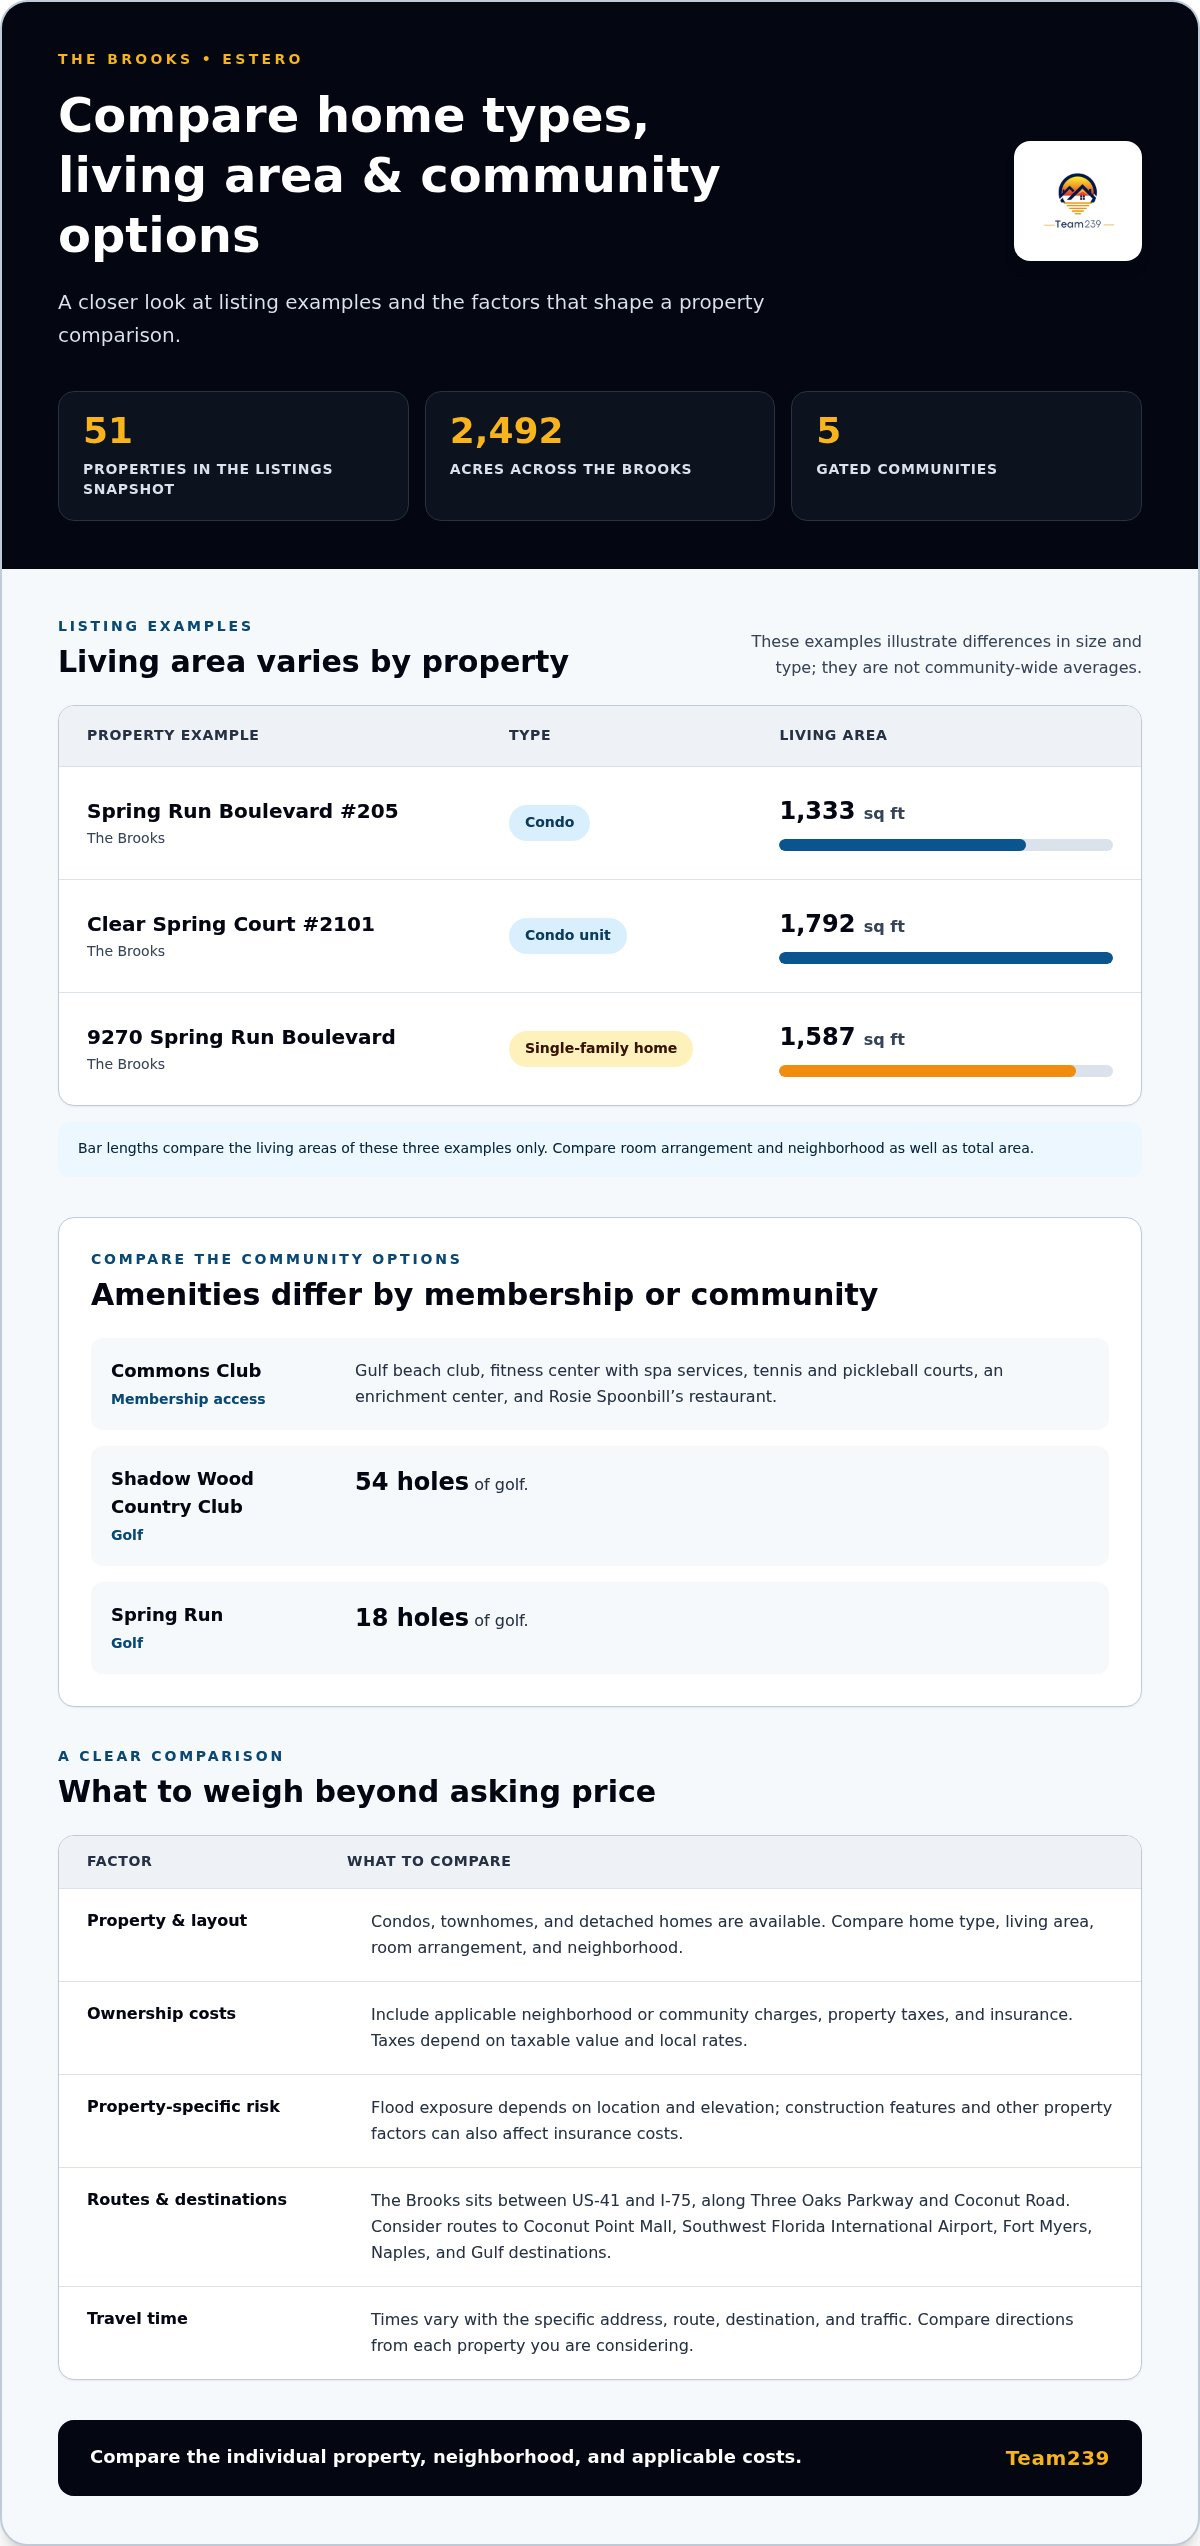
Task: Click the Commons Club heading
Action: coord(186,1370)
